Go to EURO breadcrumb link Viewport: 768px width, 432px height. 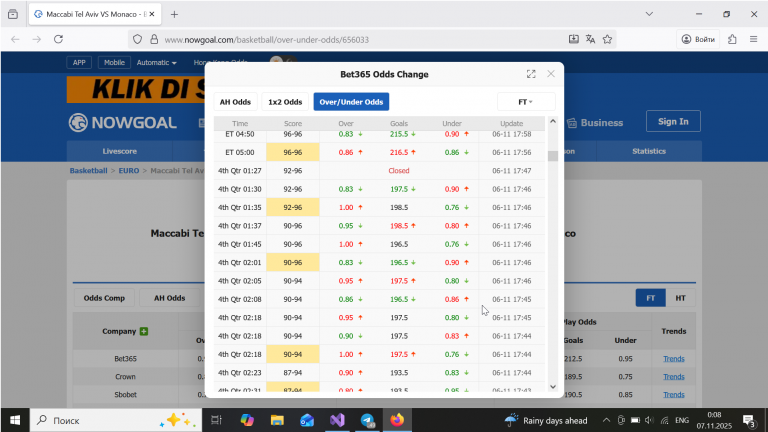click(x=129, y=170)
